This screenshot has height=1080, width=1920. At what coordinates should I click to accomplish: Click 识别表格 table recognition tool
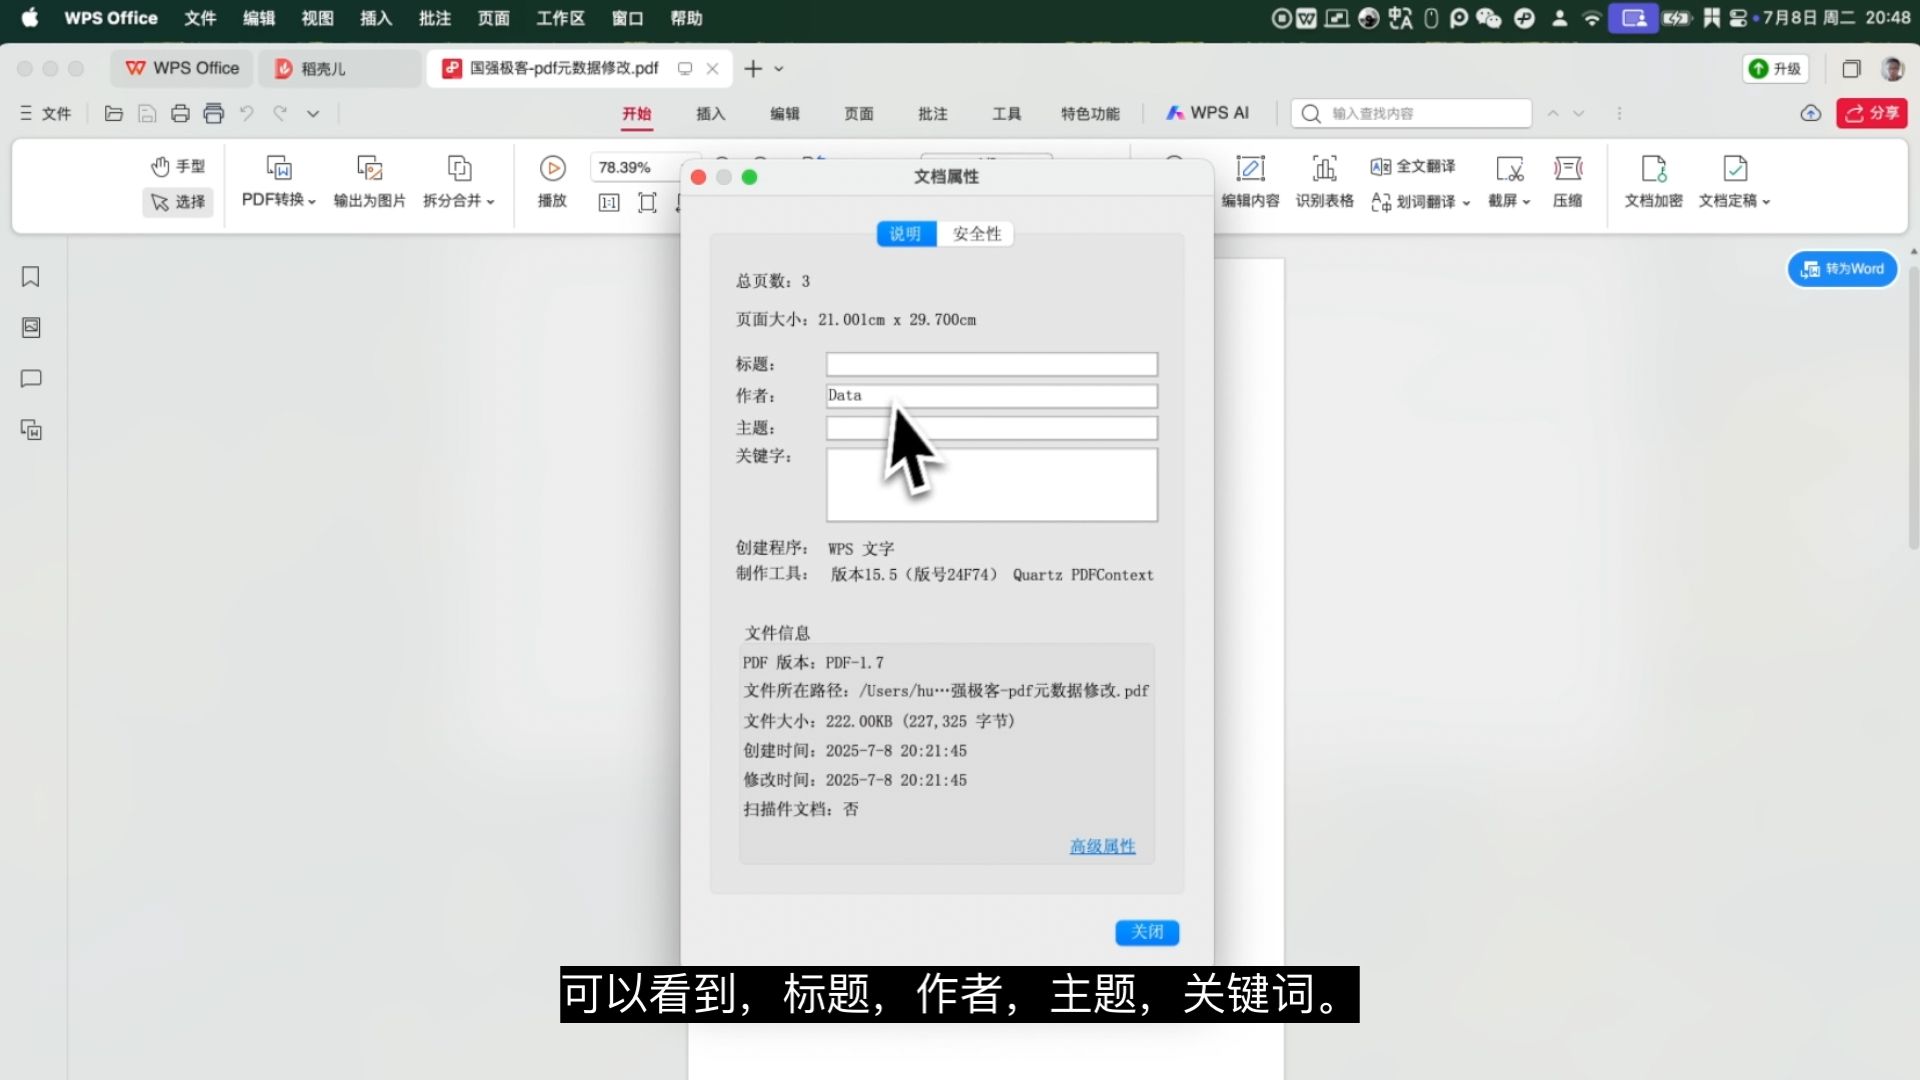(x=1324, y=182)
